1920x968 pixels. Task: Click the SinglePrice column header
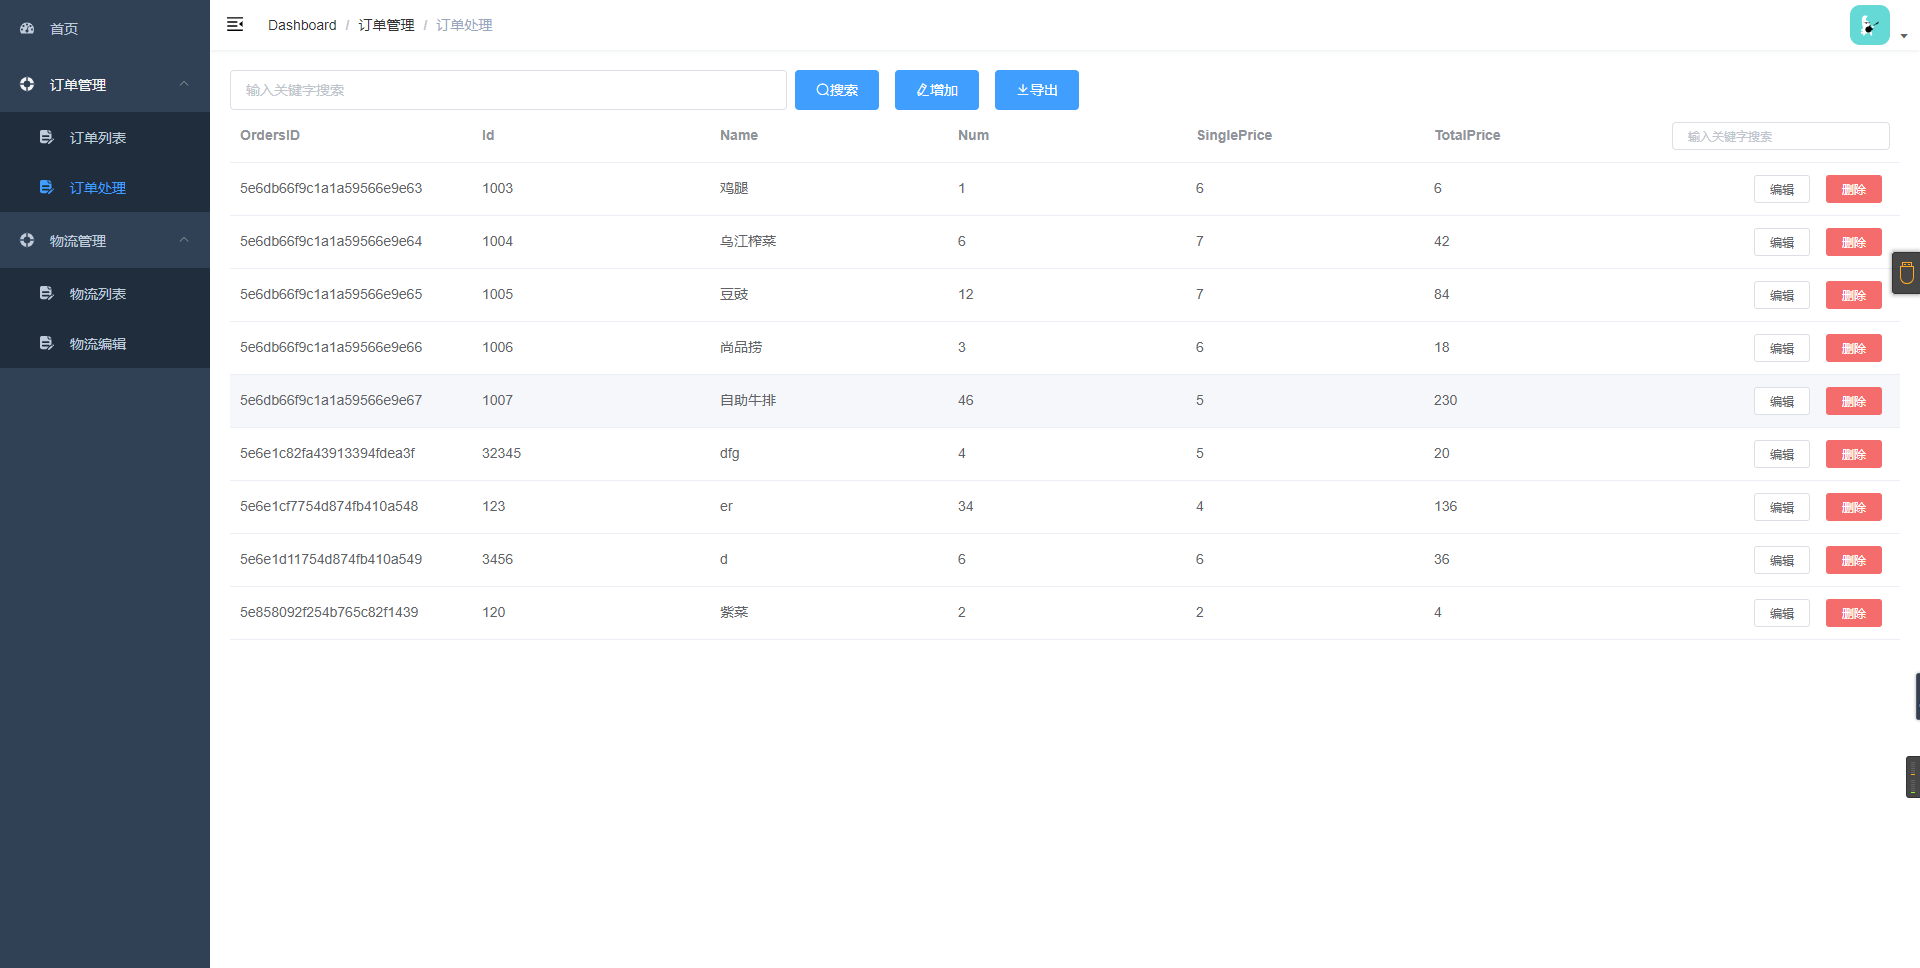click(1234, 135)
